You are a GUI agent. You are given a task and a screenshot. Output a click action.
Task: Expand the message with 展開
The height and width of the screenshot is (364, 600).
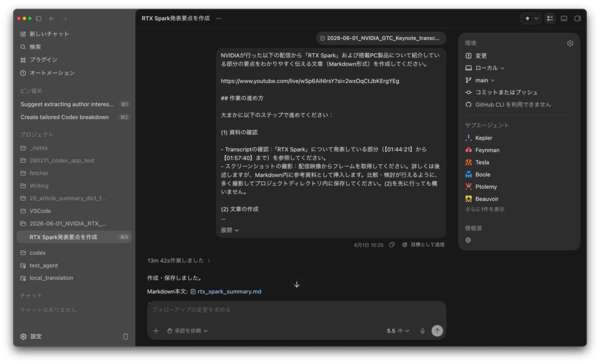coord(229,230)
